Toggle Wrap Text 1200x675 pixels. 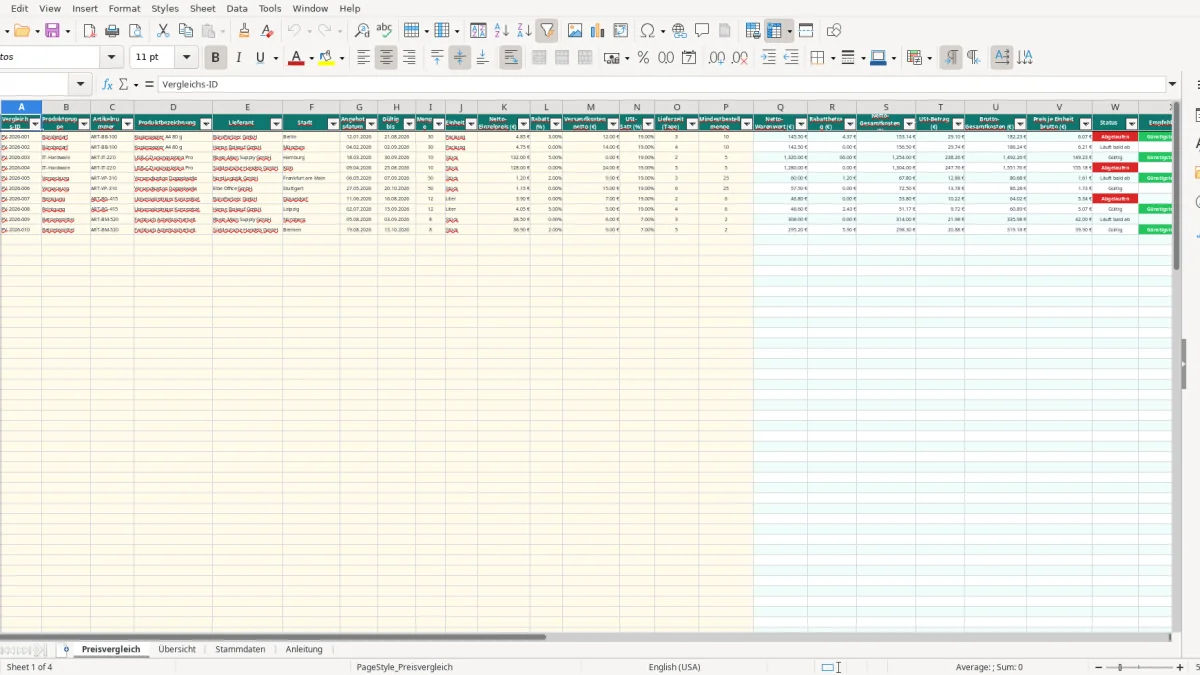click(x=511, y=58)
